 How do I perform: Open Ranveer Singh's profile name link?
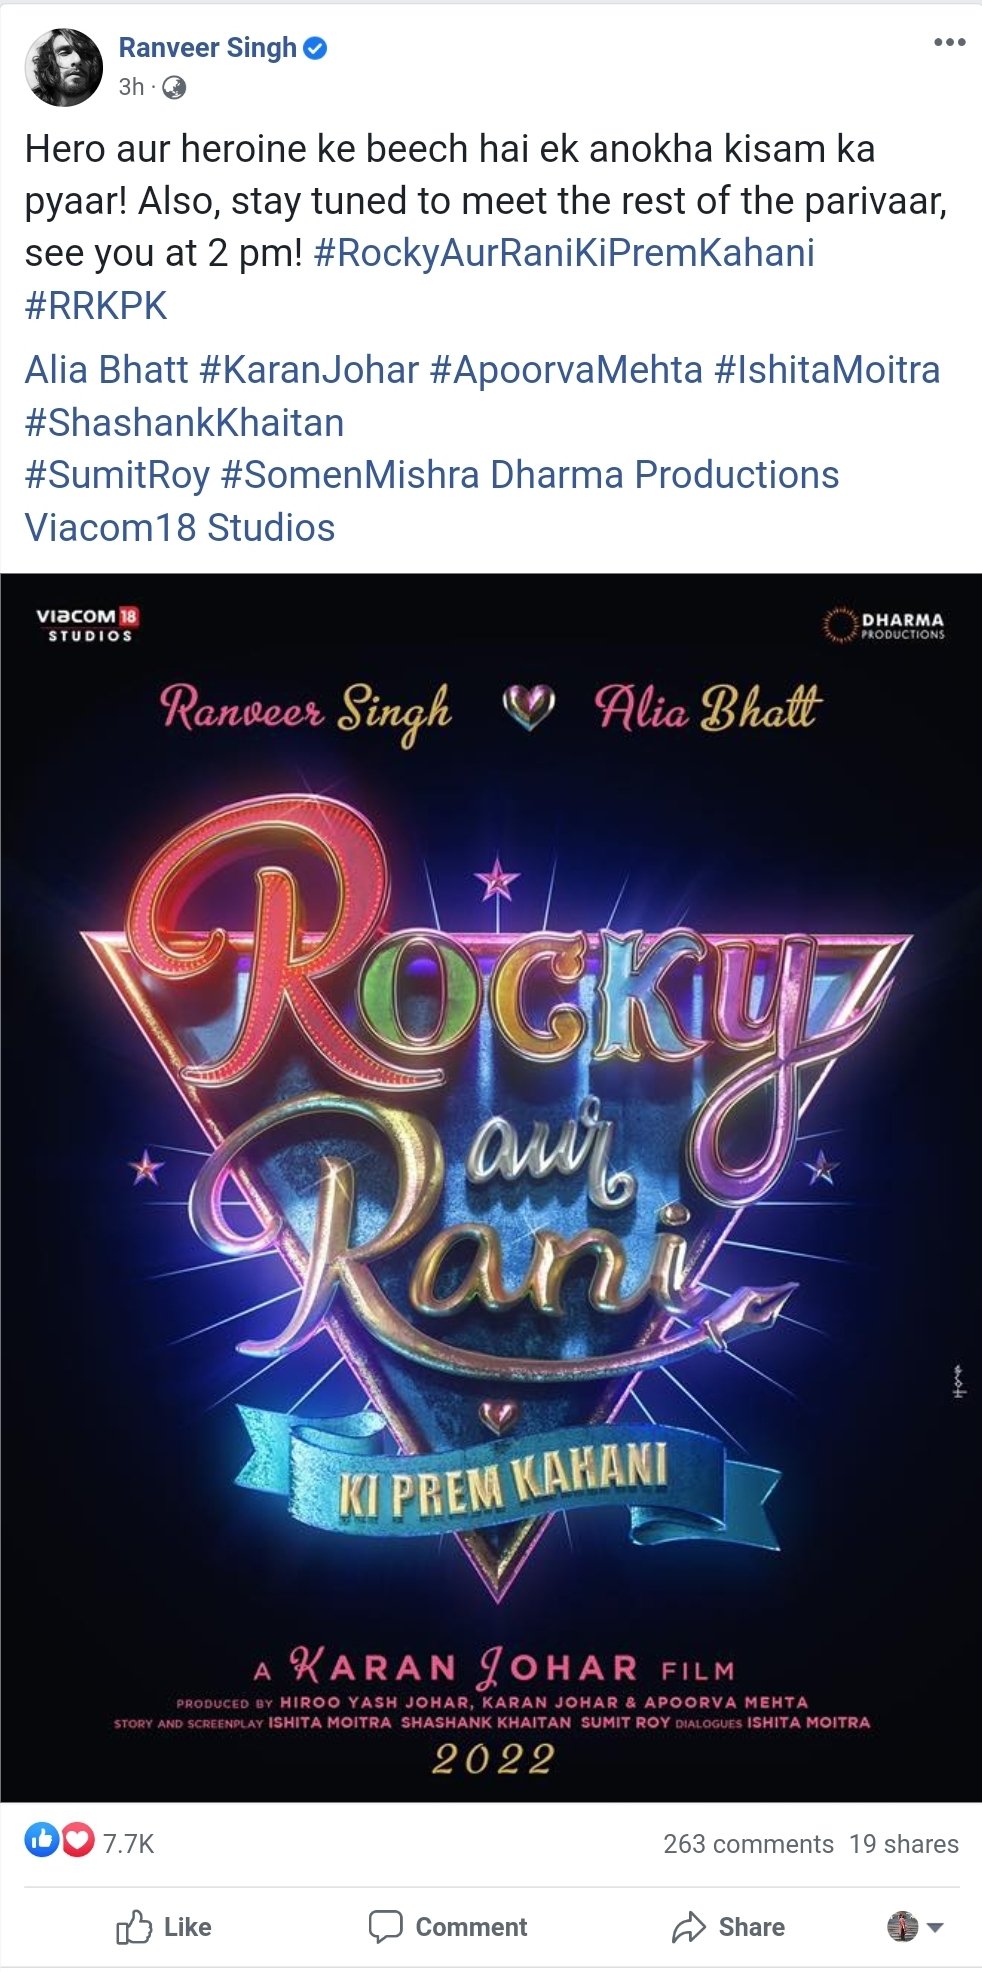208,48
